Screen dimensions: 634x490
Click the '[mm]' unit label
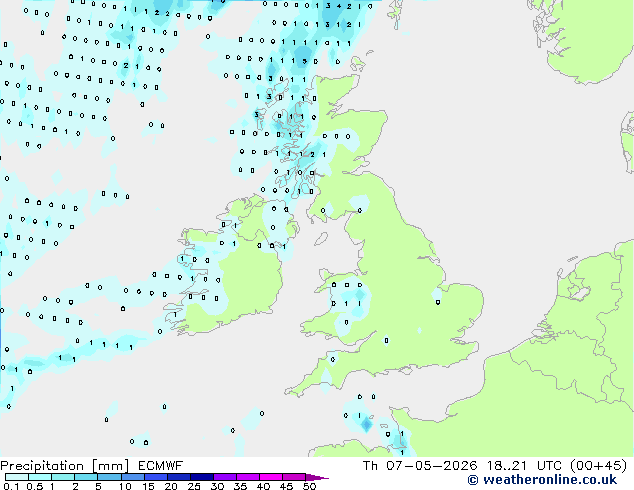111,466
